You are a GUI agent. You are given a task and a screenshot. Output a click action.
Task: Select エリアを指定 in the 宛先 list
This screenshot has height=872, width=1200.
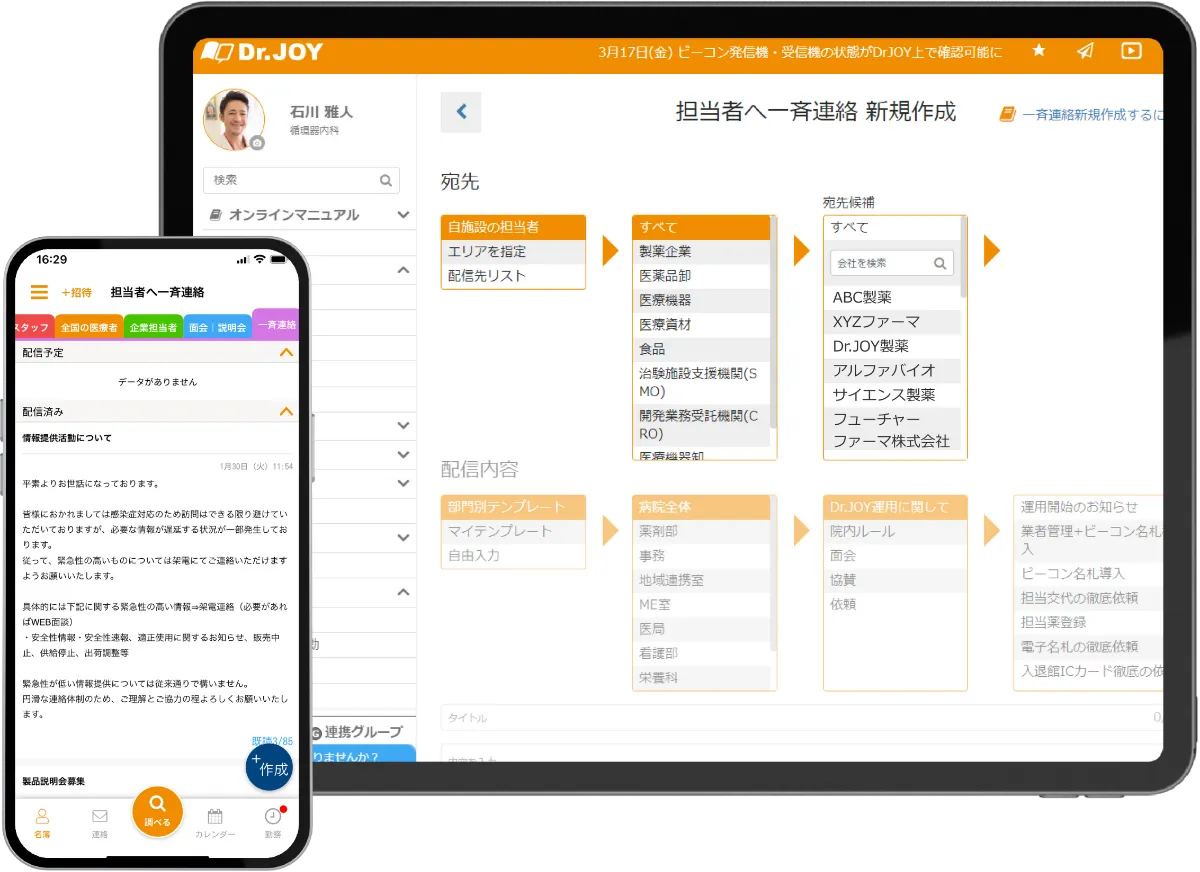513,251
